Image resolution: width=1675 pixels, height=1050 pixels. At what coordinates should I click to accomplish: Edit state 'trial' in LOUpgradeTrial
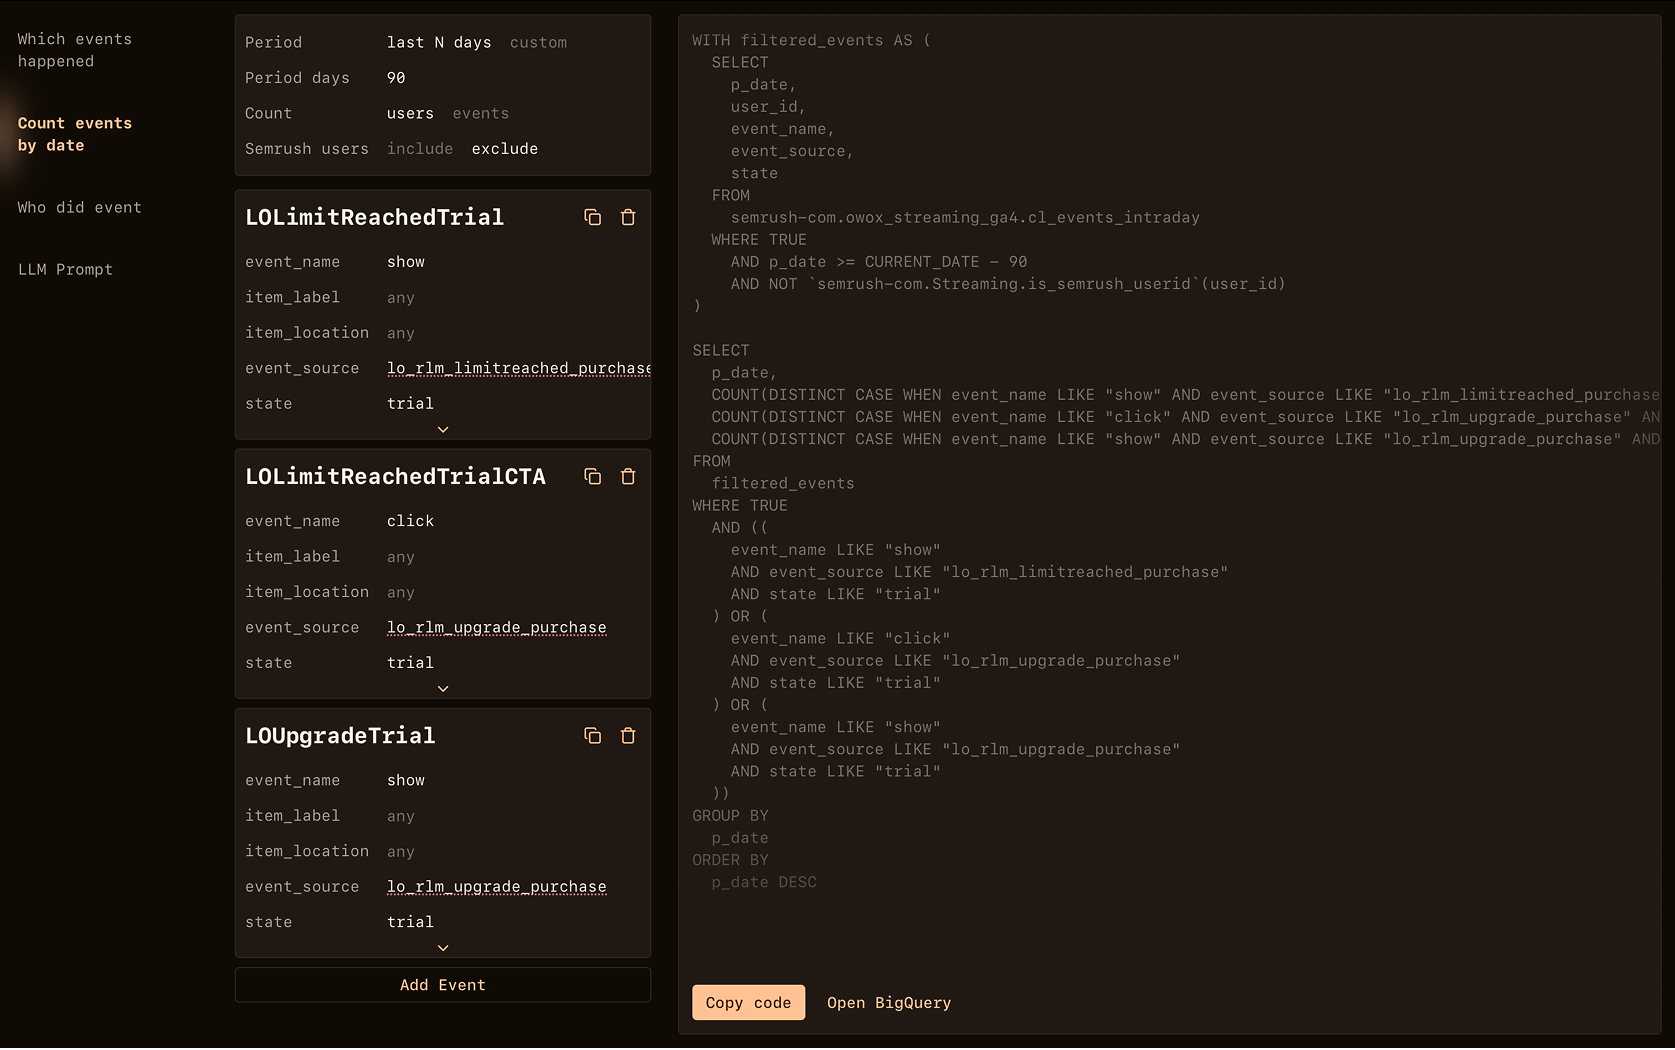[x=410, y=921]
